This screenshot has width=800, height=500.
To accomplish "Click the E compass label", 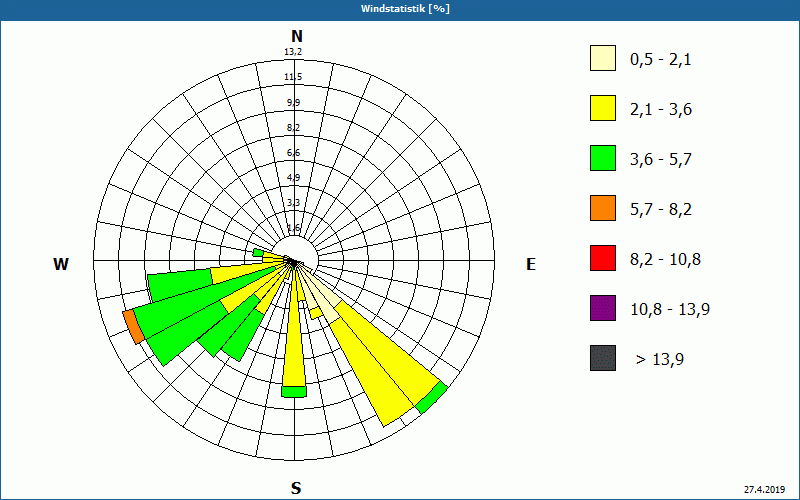I will [531, 264].
